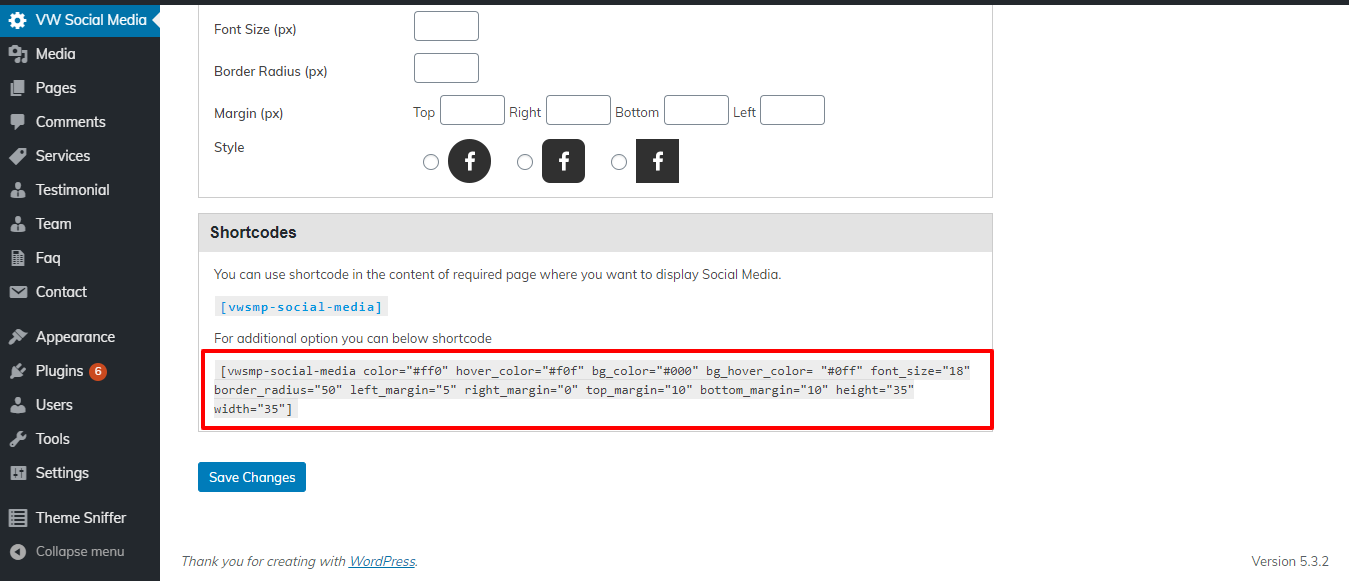The height and width of the screenshot is (581, 1349).
Task: Select the square Facebook icon style
Action: [619, 162]
